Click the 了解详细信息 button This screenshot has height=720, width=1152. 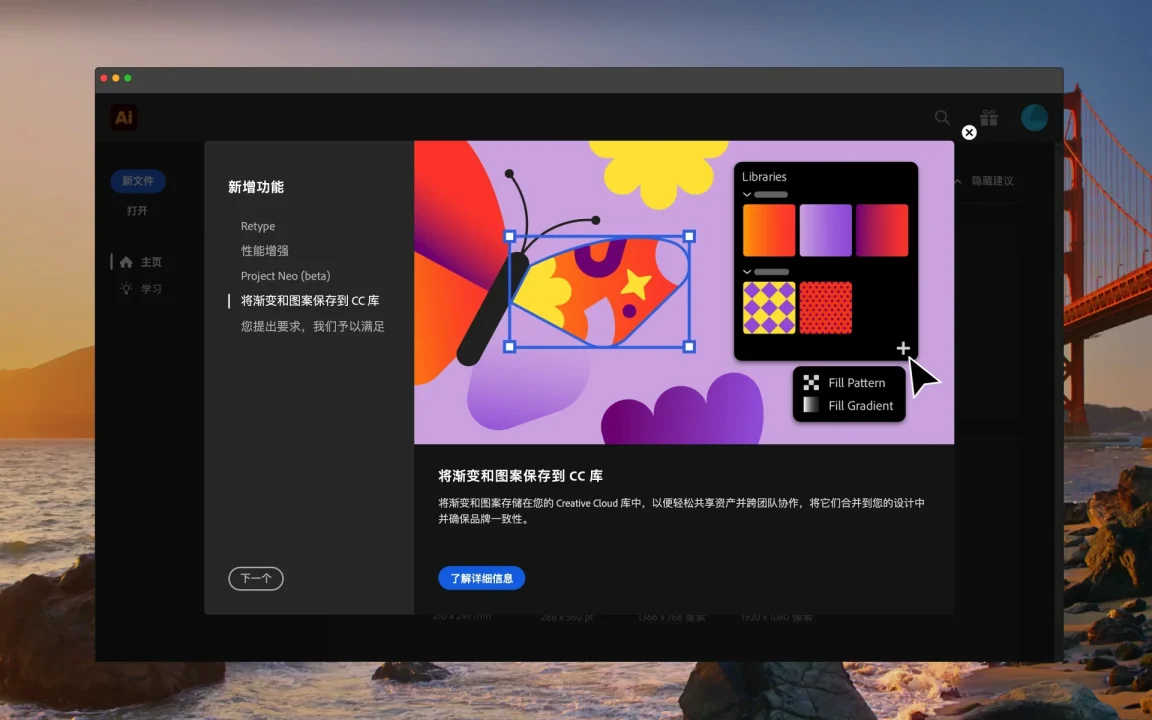tap(482, 578)
